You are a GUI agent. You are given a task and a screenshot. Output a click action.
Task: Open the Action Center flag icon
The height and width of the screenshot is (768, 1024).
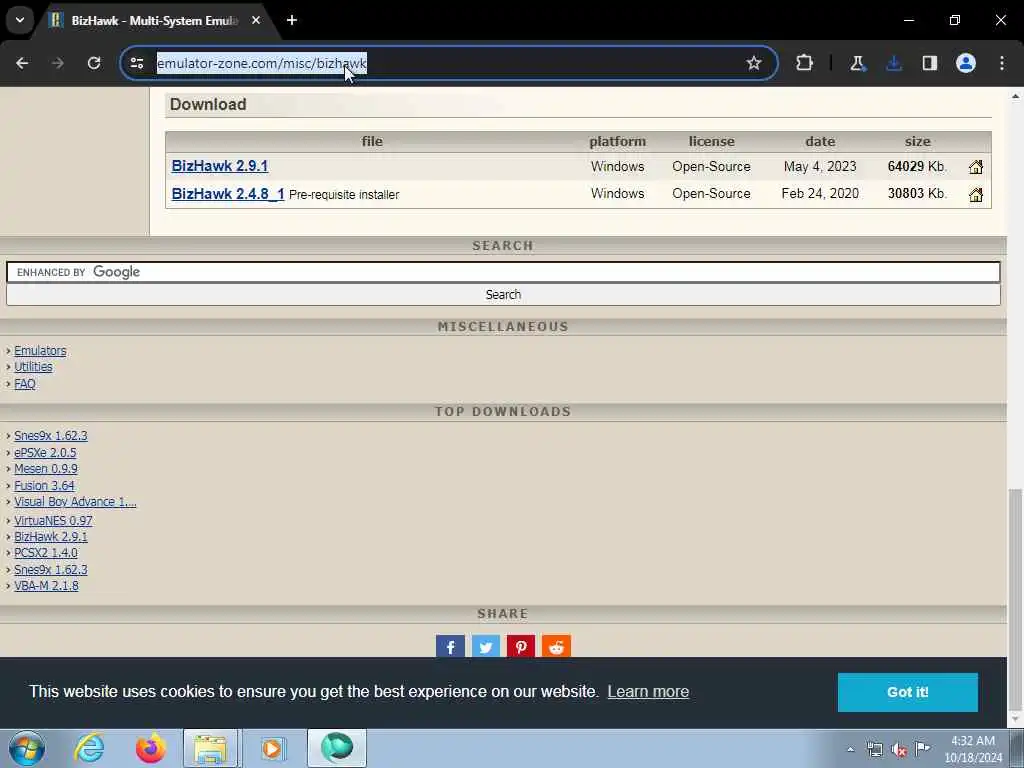tap(923, 749)
